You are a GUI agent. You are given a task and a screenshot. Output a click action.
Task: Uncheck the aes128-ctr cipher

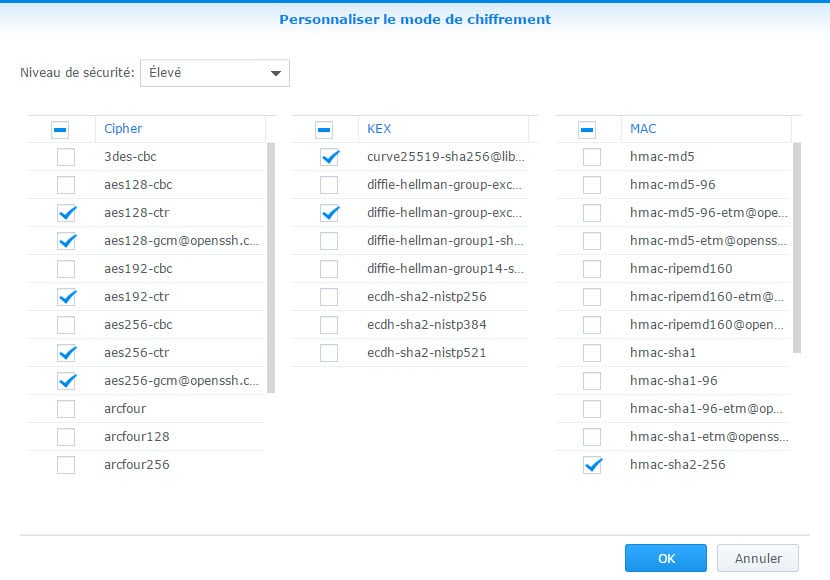pyautogui.click(x=66, y=213)
